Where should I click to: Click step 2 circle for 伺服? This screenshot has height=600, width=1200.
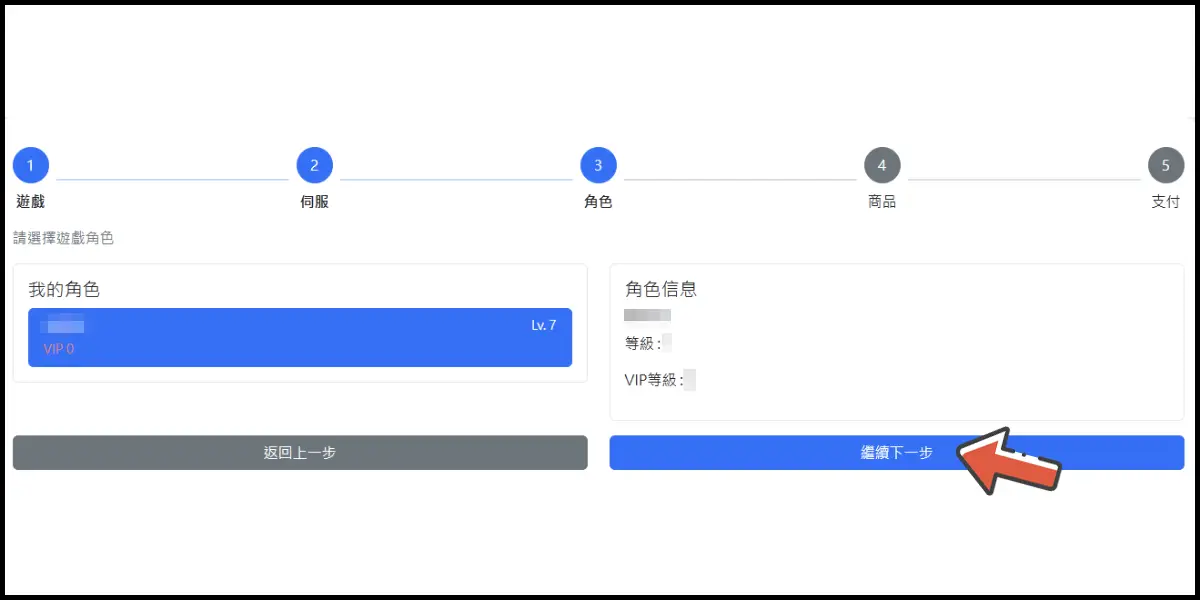(x=314, y=165)
